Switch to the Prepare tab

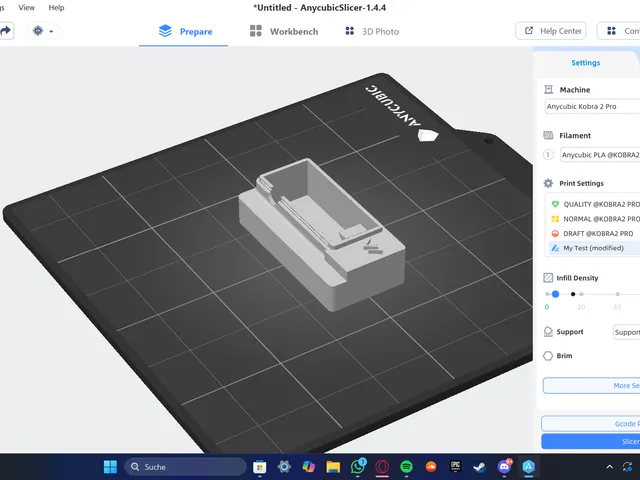click(185, 31)
